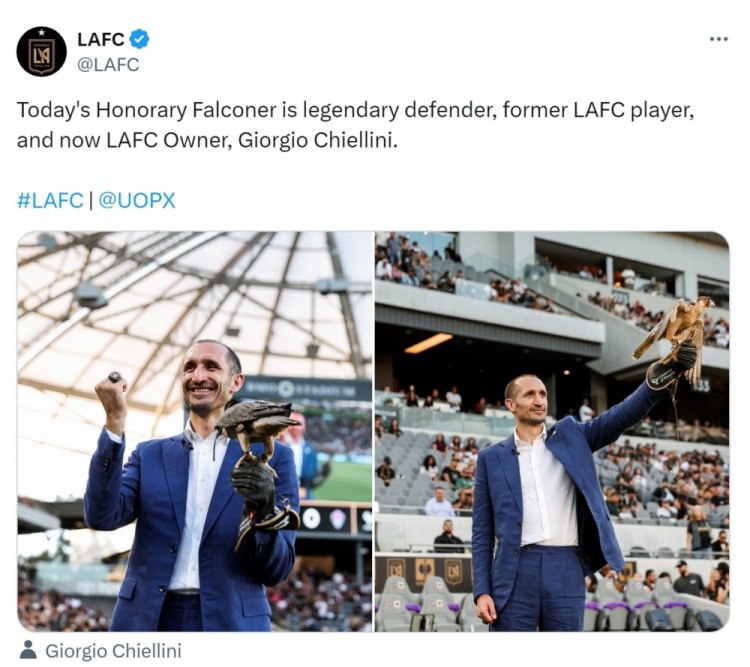Screen dimensions: 750x667
Task: Open the left photo with falcon on glove
Action: 195,432
